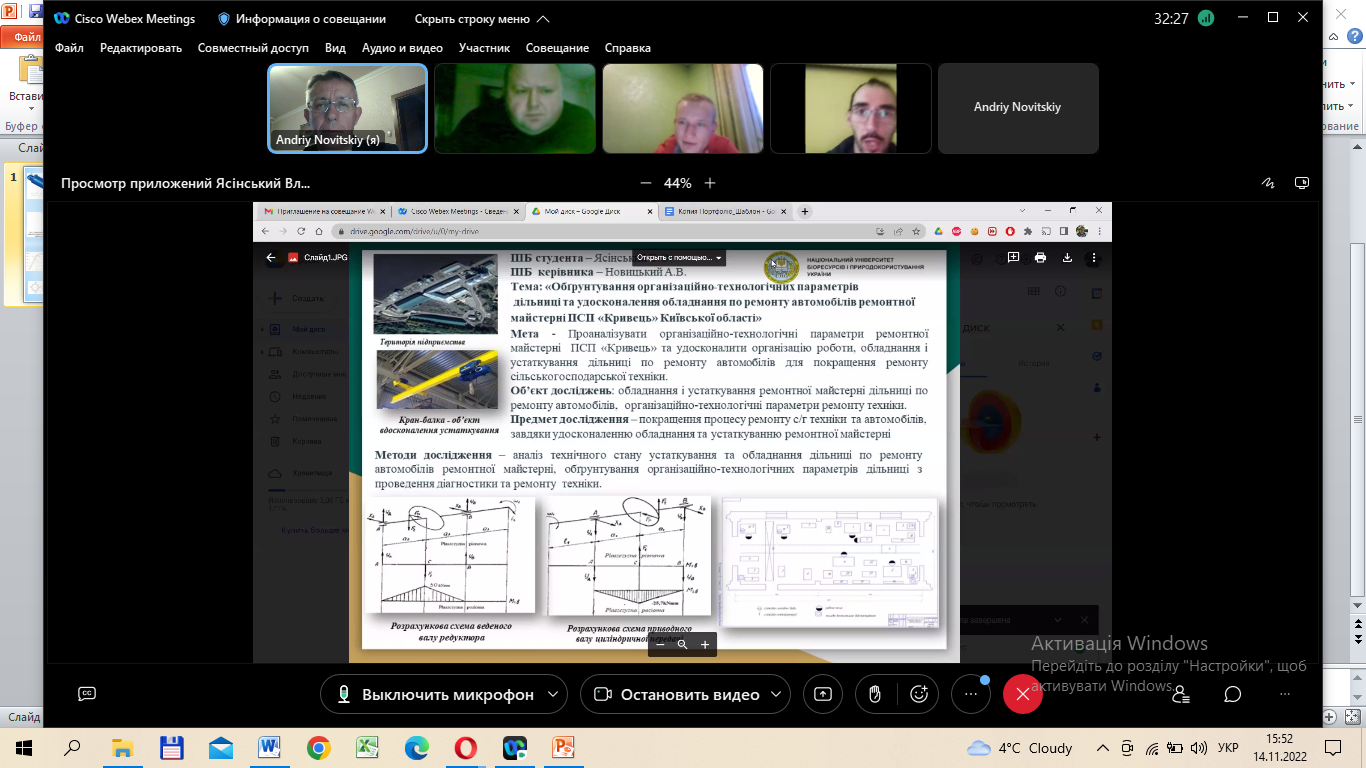Zoom in shared view with plus

[710, 183]
